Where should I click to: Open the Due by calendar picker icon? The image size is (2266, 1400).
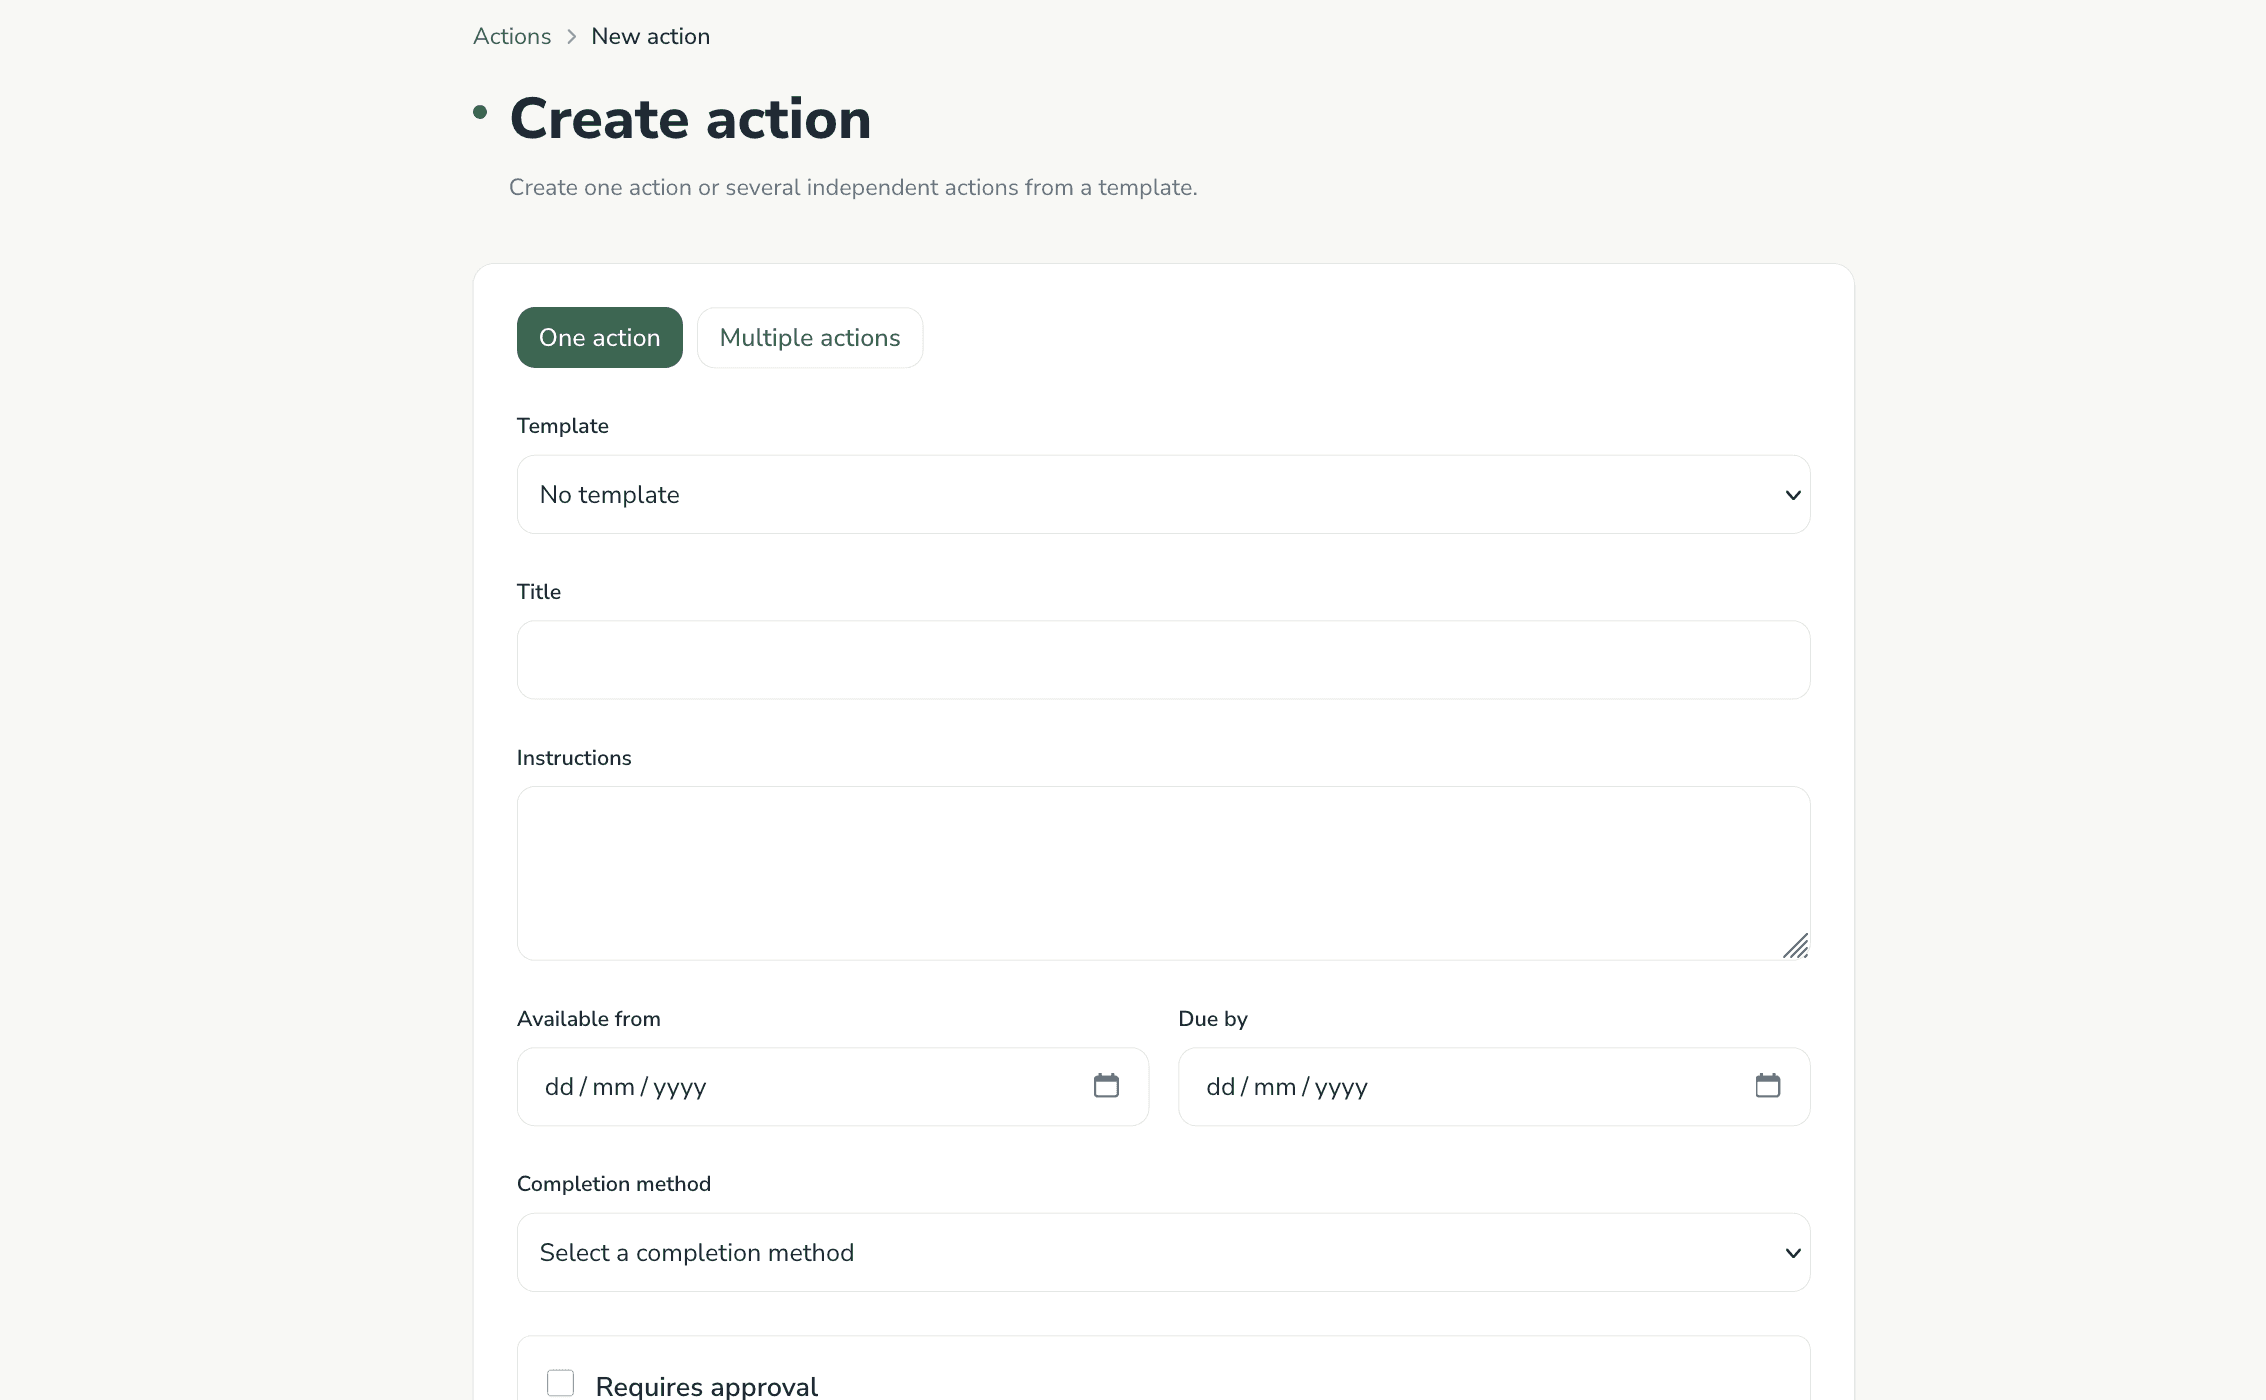[x=1767, y=1086]
